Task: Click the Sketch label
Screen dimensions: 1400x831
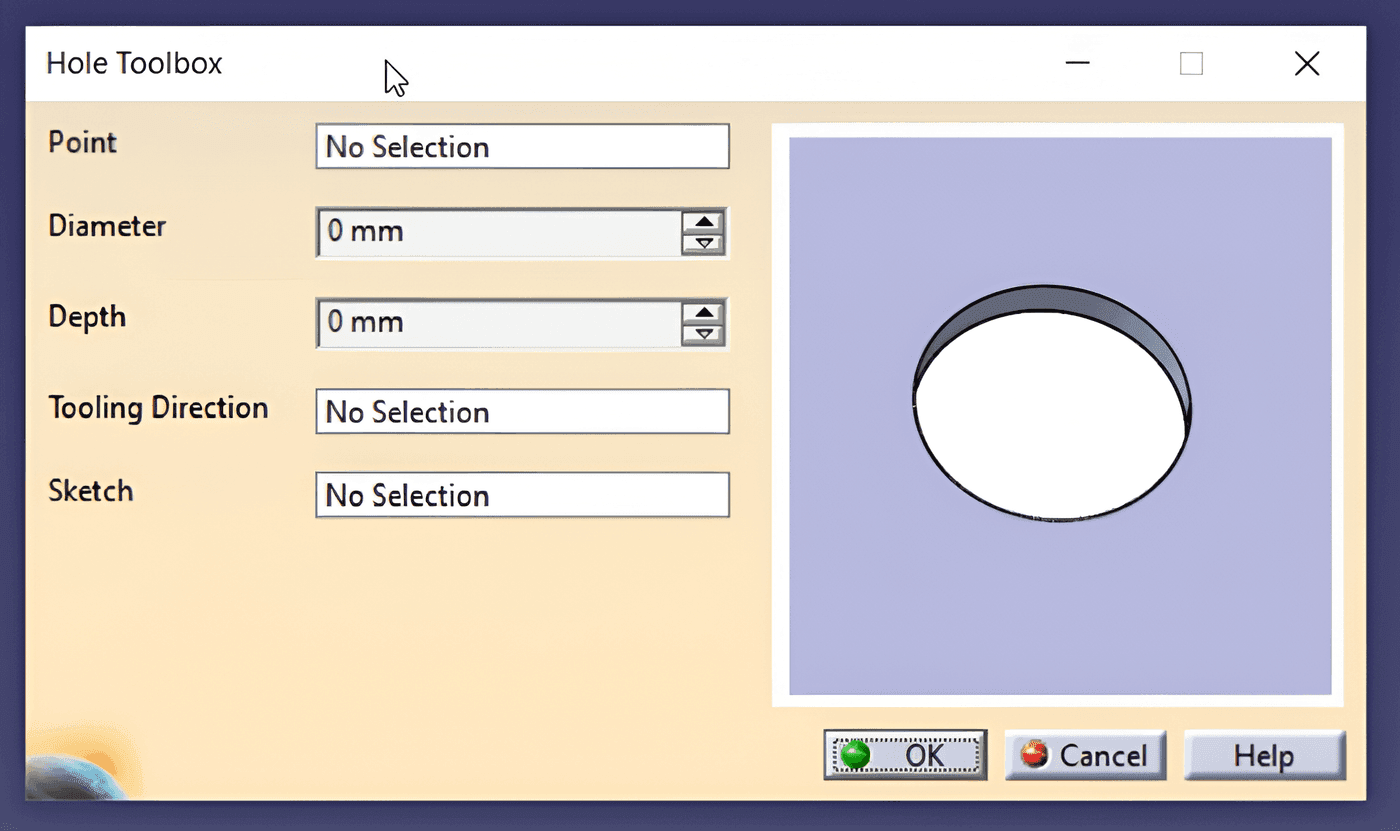Action: [91, 491]
